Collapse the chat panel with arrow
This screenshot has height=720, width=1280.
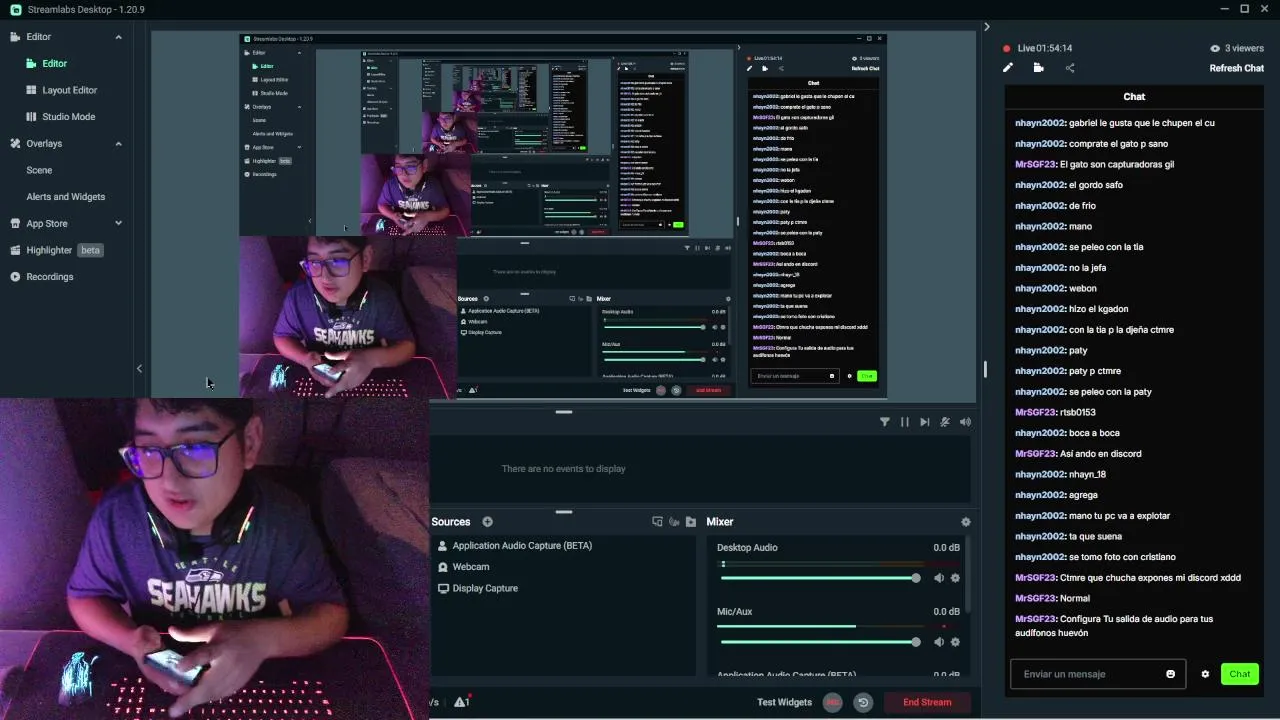point(986,27)
